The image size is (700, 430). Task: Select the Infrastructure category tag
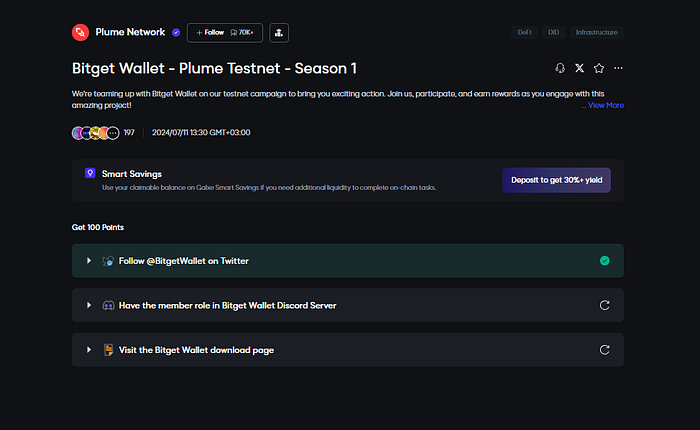(597, 32)
